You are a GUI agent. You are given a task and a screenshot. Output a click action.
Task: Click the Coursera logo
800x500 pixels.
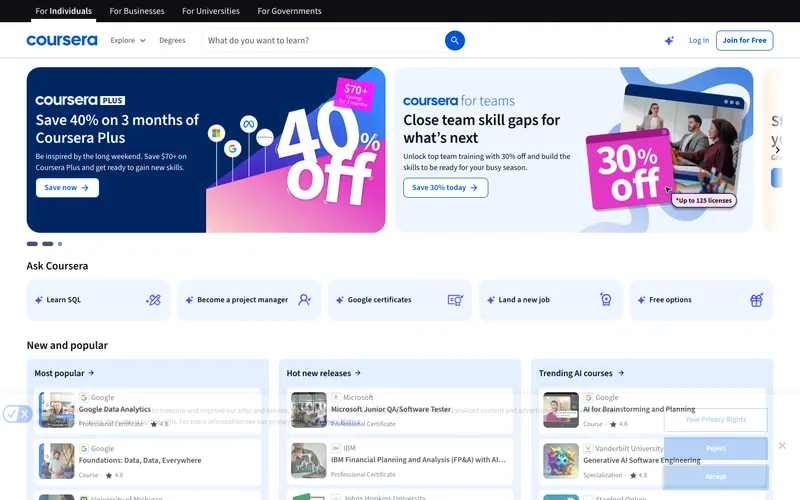tap(62, 40)
